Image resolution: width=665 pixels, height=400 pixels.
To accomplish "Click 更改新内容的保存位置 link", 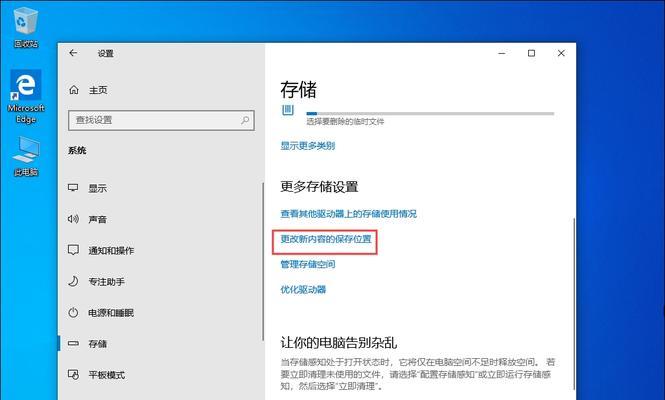I will (326, 239).
